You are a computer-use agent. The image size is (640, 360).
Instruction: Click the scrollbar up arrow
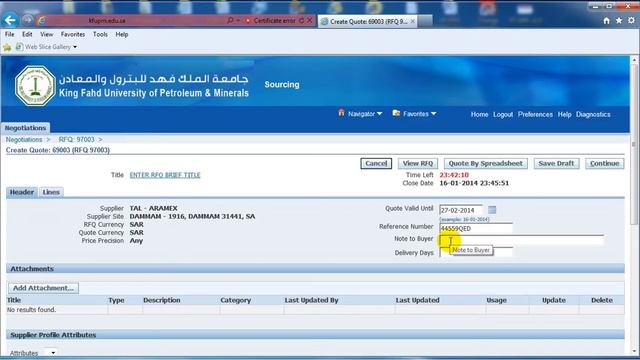pos(634,60)
